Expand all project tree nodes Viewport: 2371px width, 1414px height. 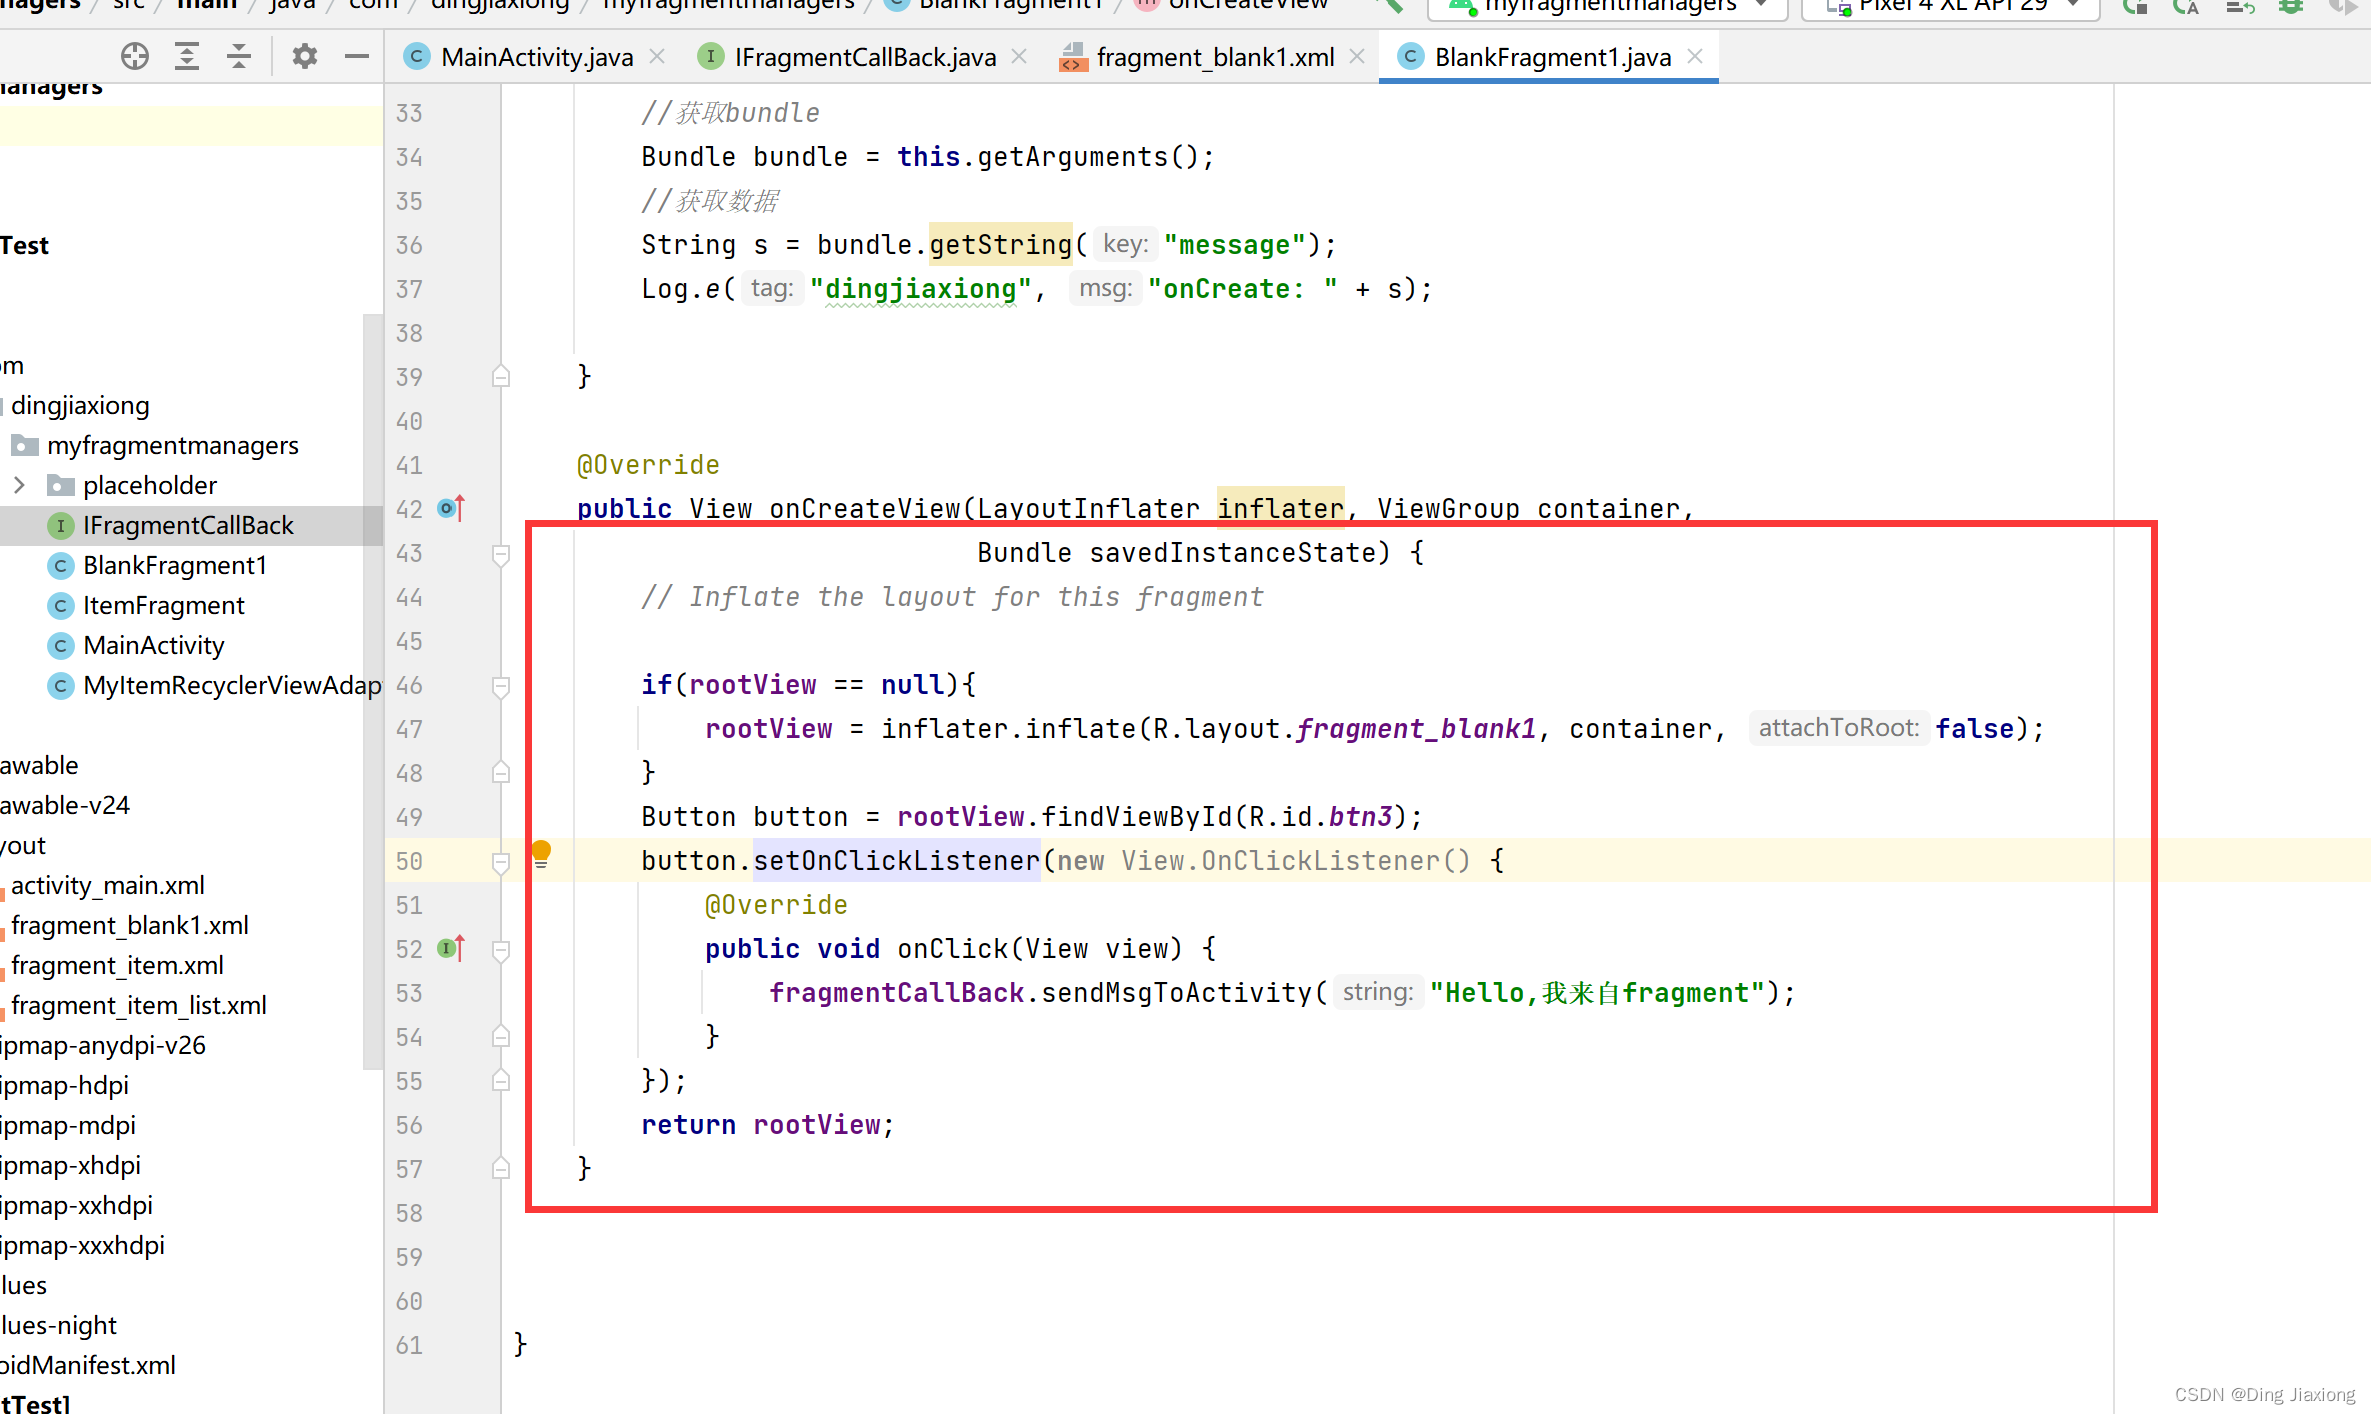(x=187, y=56)
